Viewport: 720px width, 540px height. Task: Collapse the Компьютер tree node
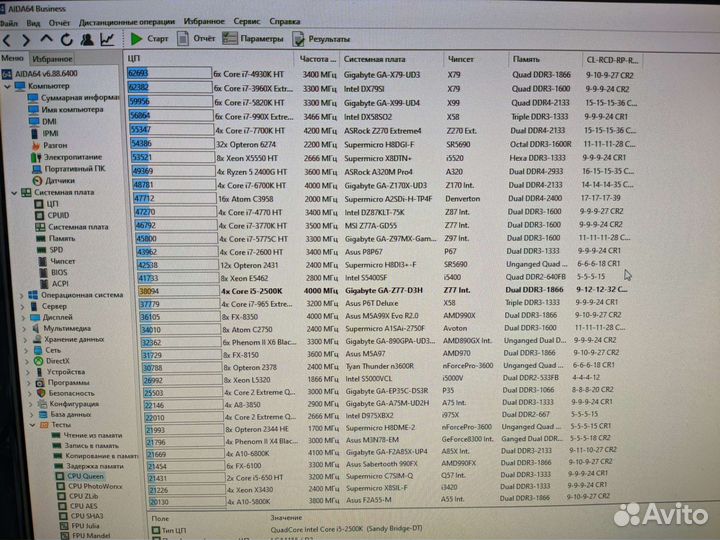[x=7, y=86]
